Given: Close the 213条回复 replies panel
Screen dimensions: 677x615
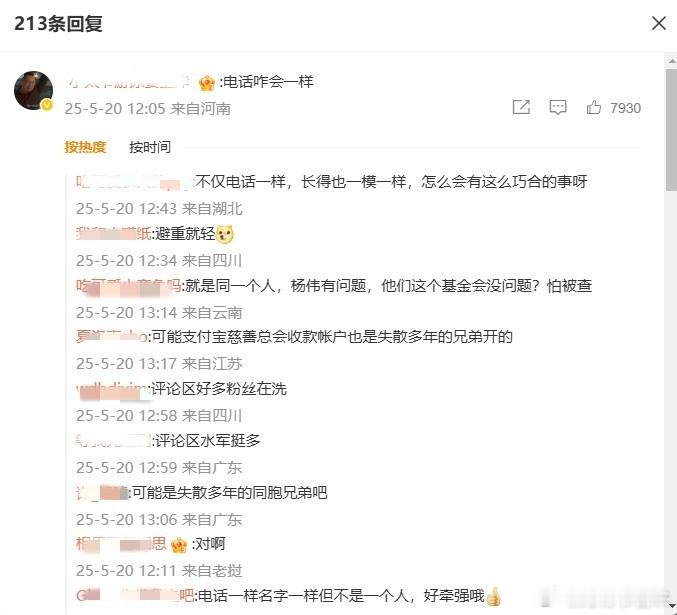Looking at the screenshot, I should pyautogui.click(x=659, y=23).
